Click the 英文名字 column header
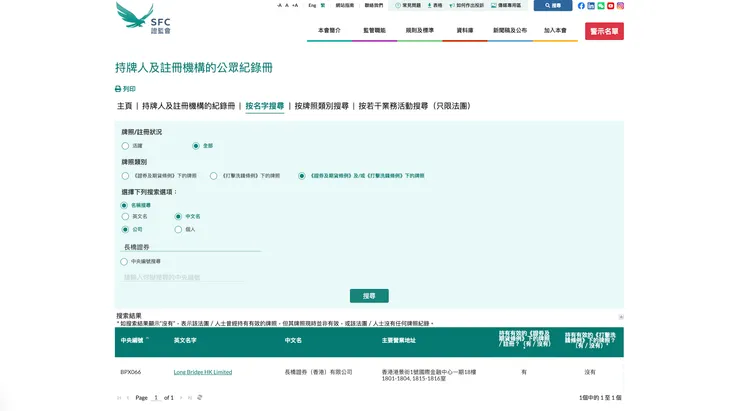The width and height of the screenshot is (740, 411). [185, 340]
